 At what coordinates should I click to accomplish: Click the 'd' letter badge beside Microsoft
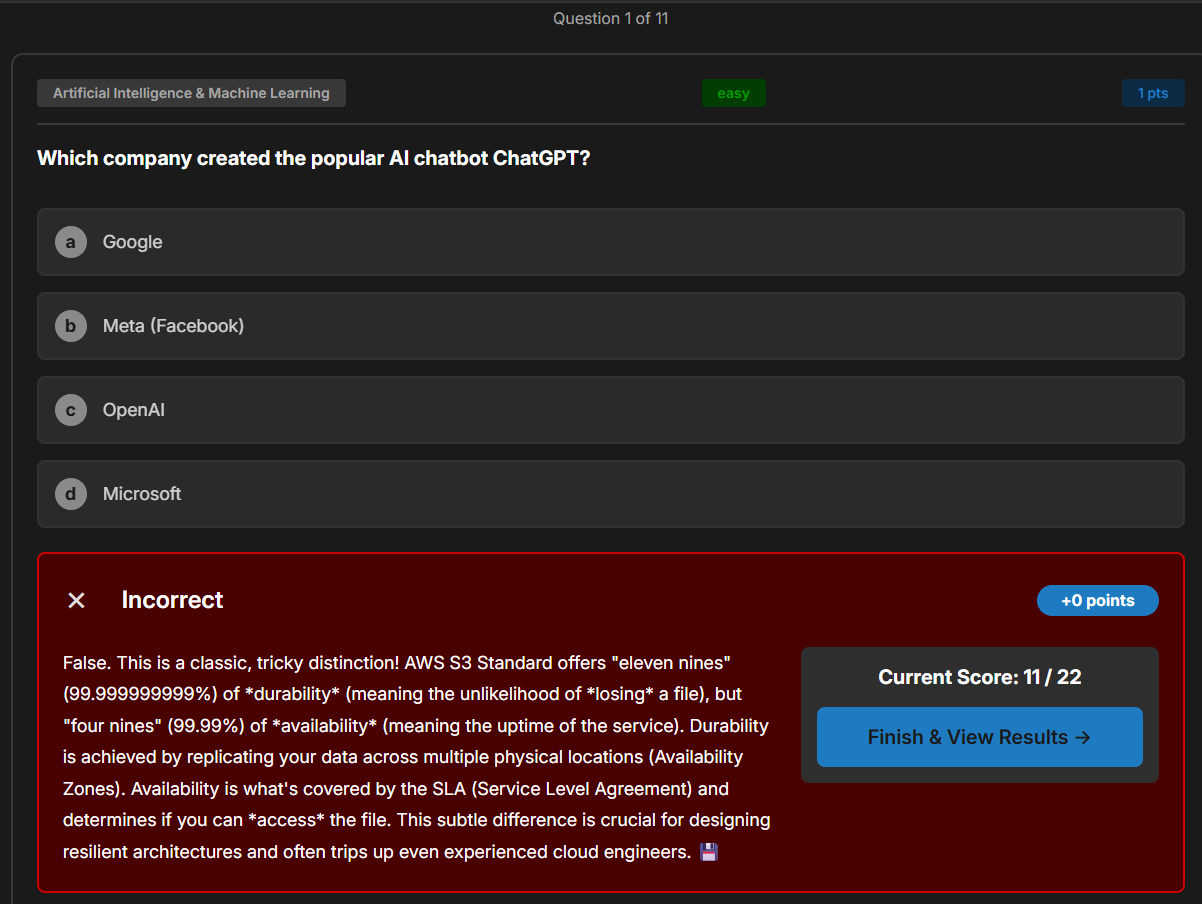coord(71,494)
